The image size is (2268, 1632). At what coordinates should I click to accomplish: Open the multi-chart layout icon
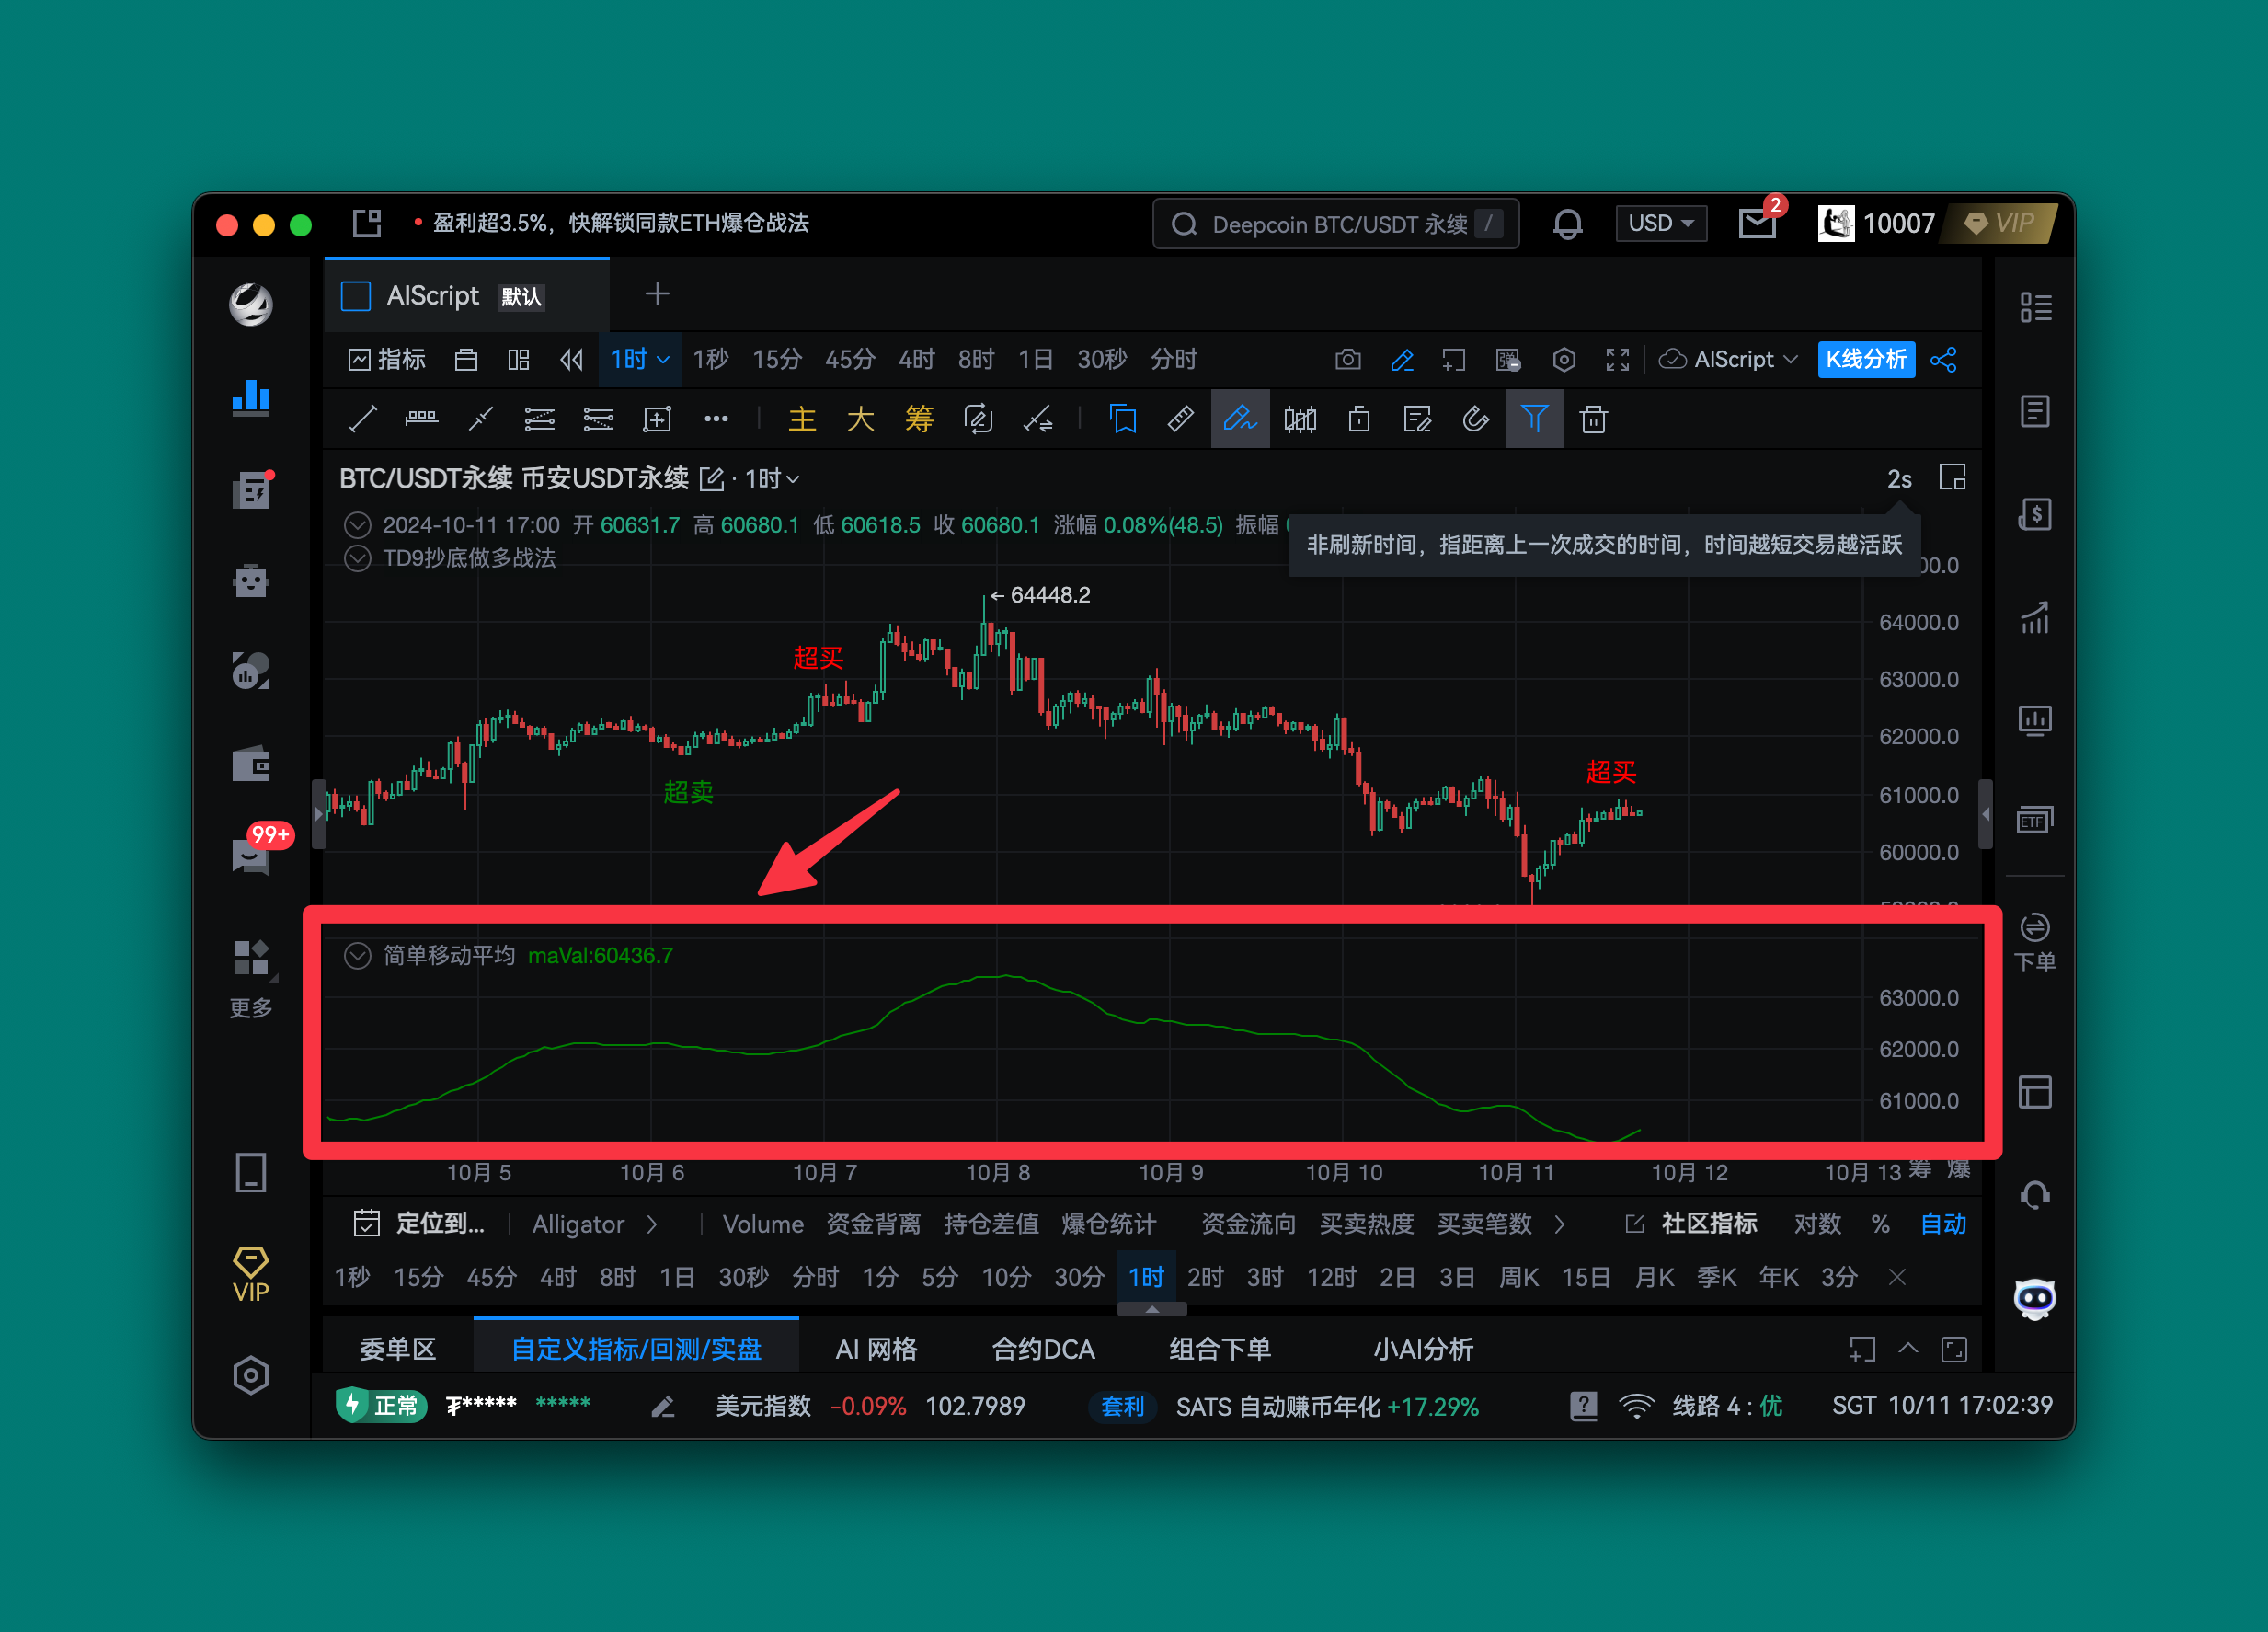pos(518,360)
